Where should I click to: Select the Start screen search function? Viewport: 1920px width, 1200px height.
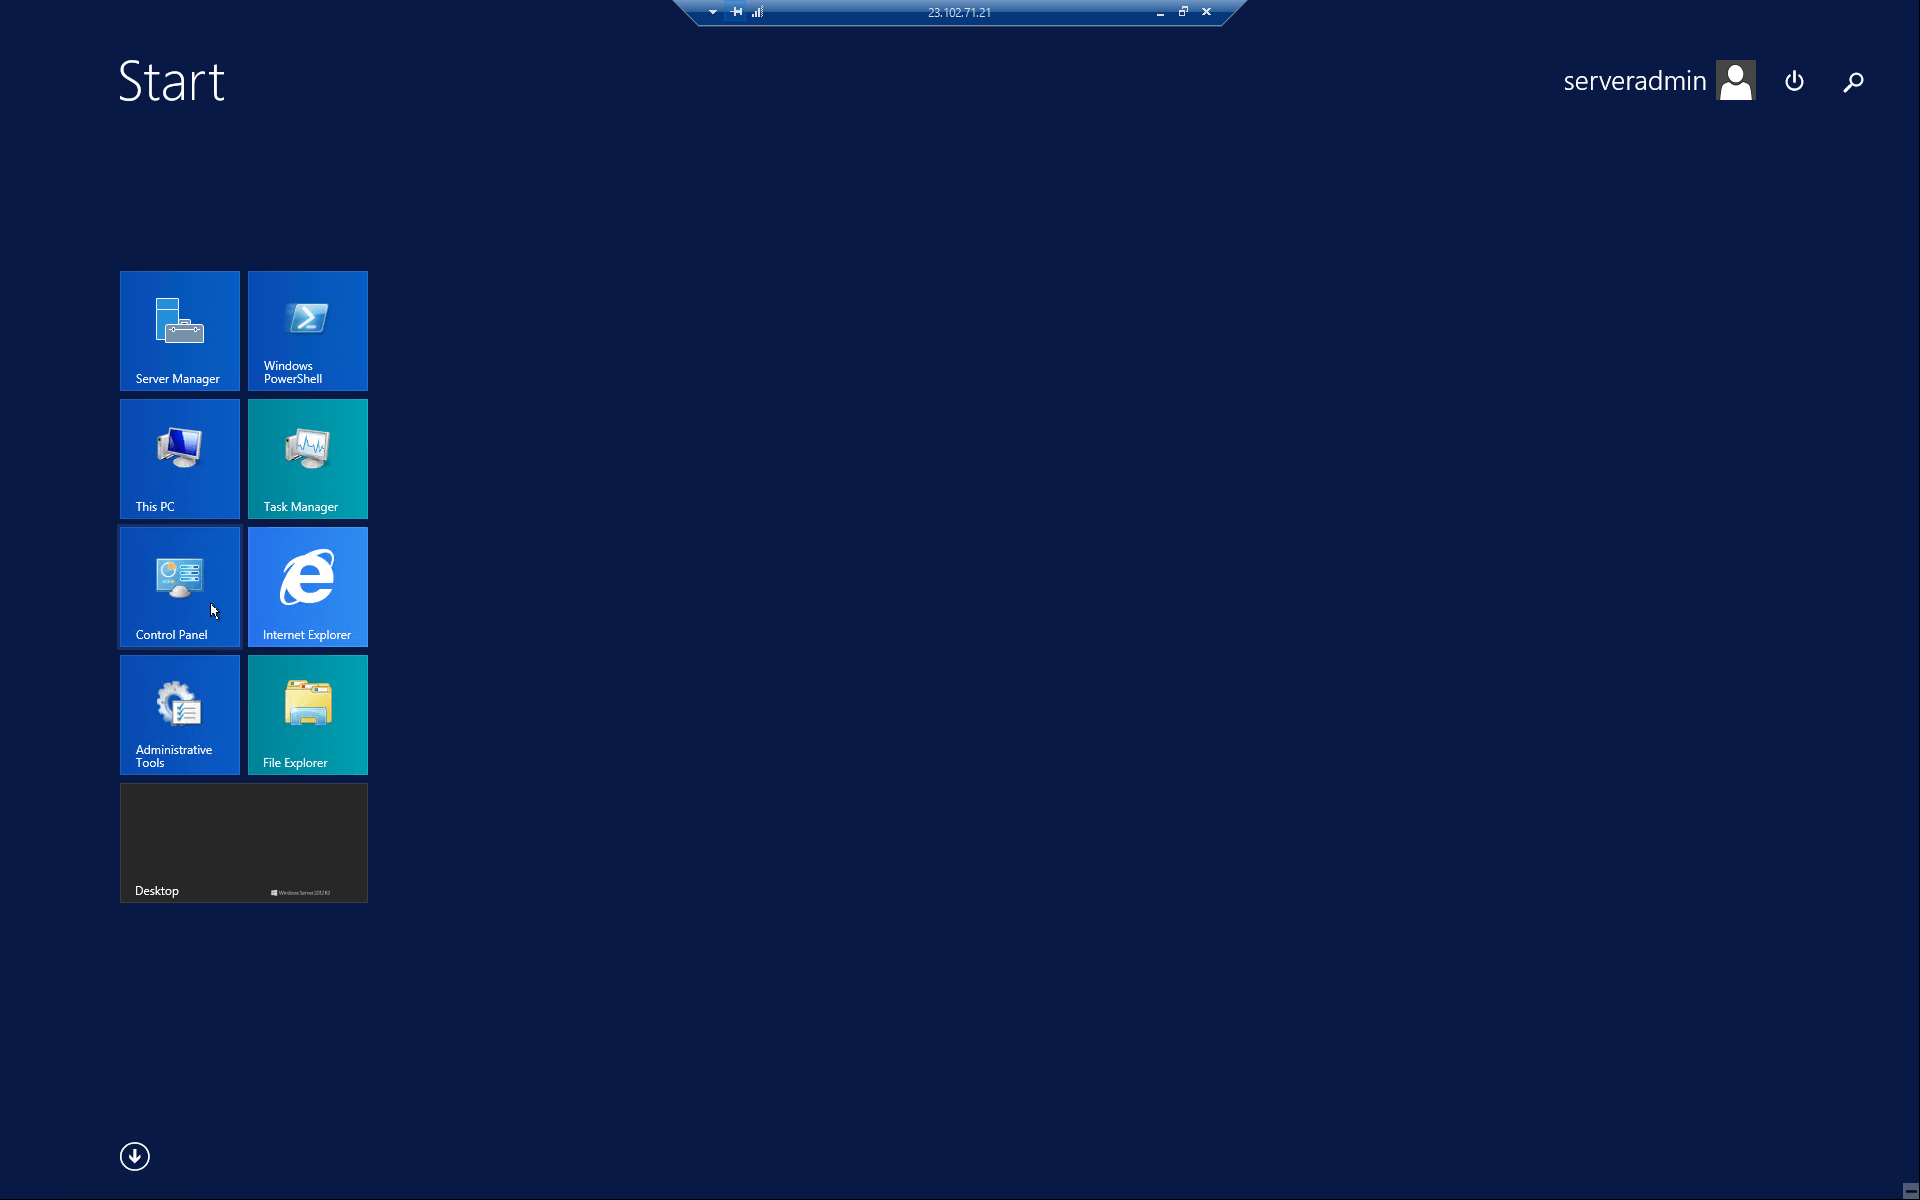[1854, 80]
